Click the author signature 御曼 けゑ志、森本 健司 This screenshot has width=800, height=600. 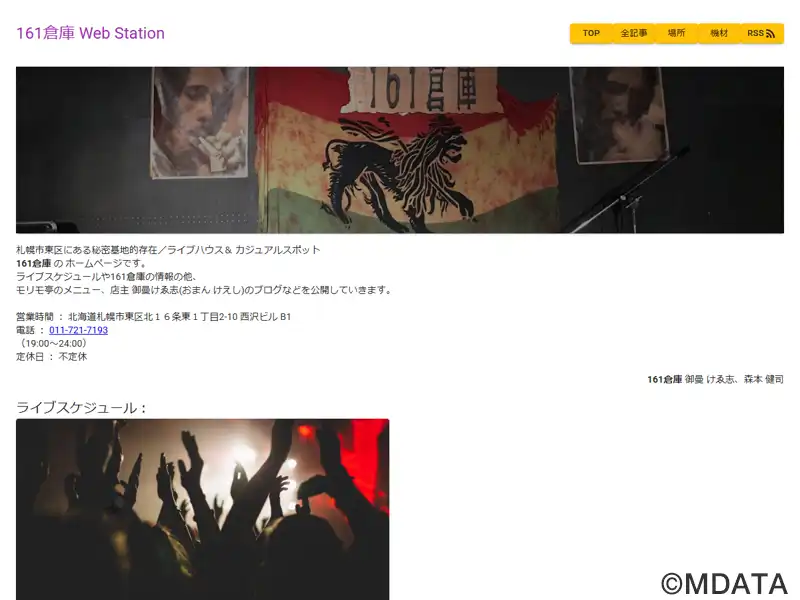(x=734, y=379)
